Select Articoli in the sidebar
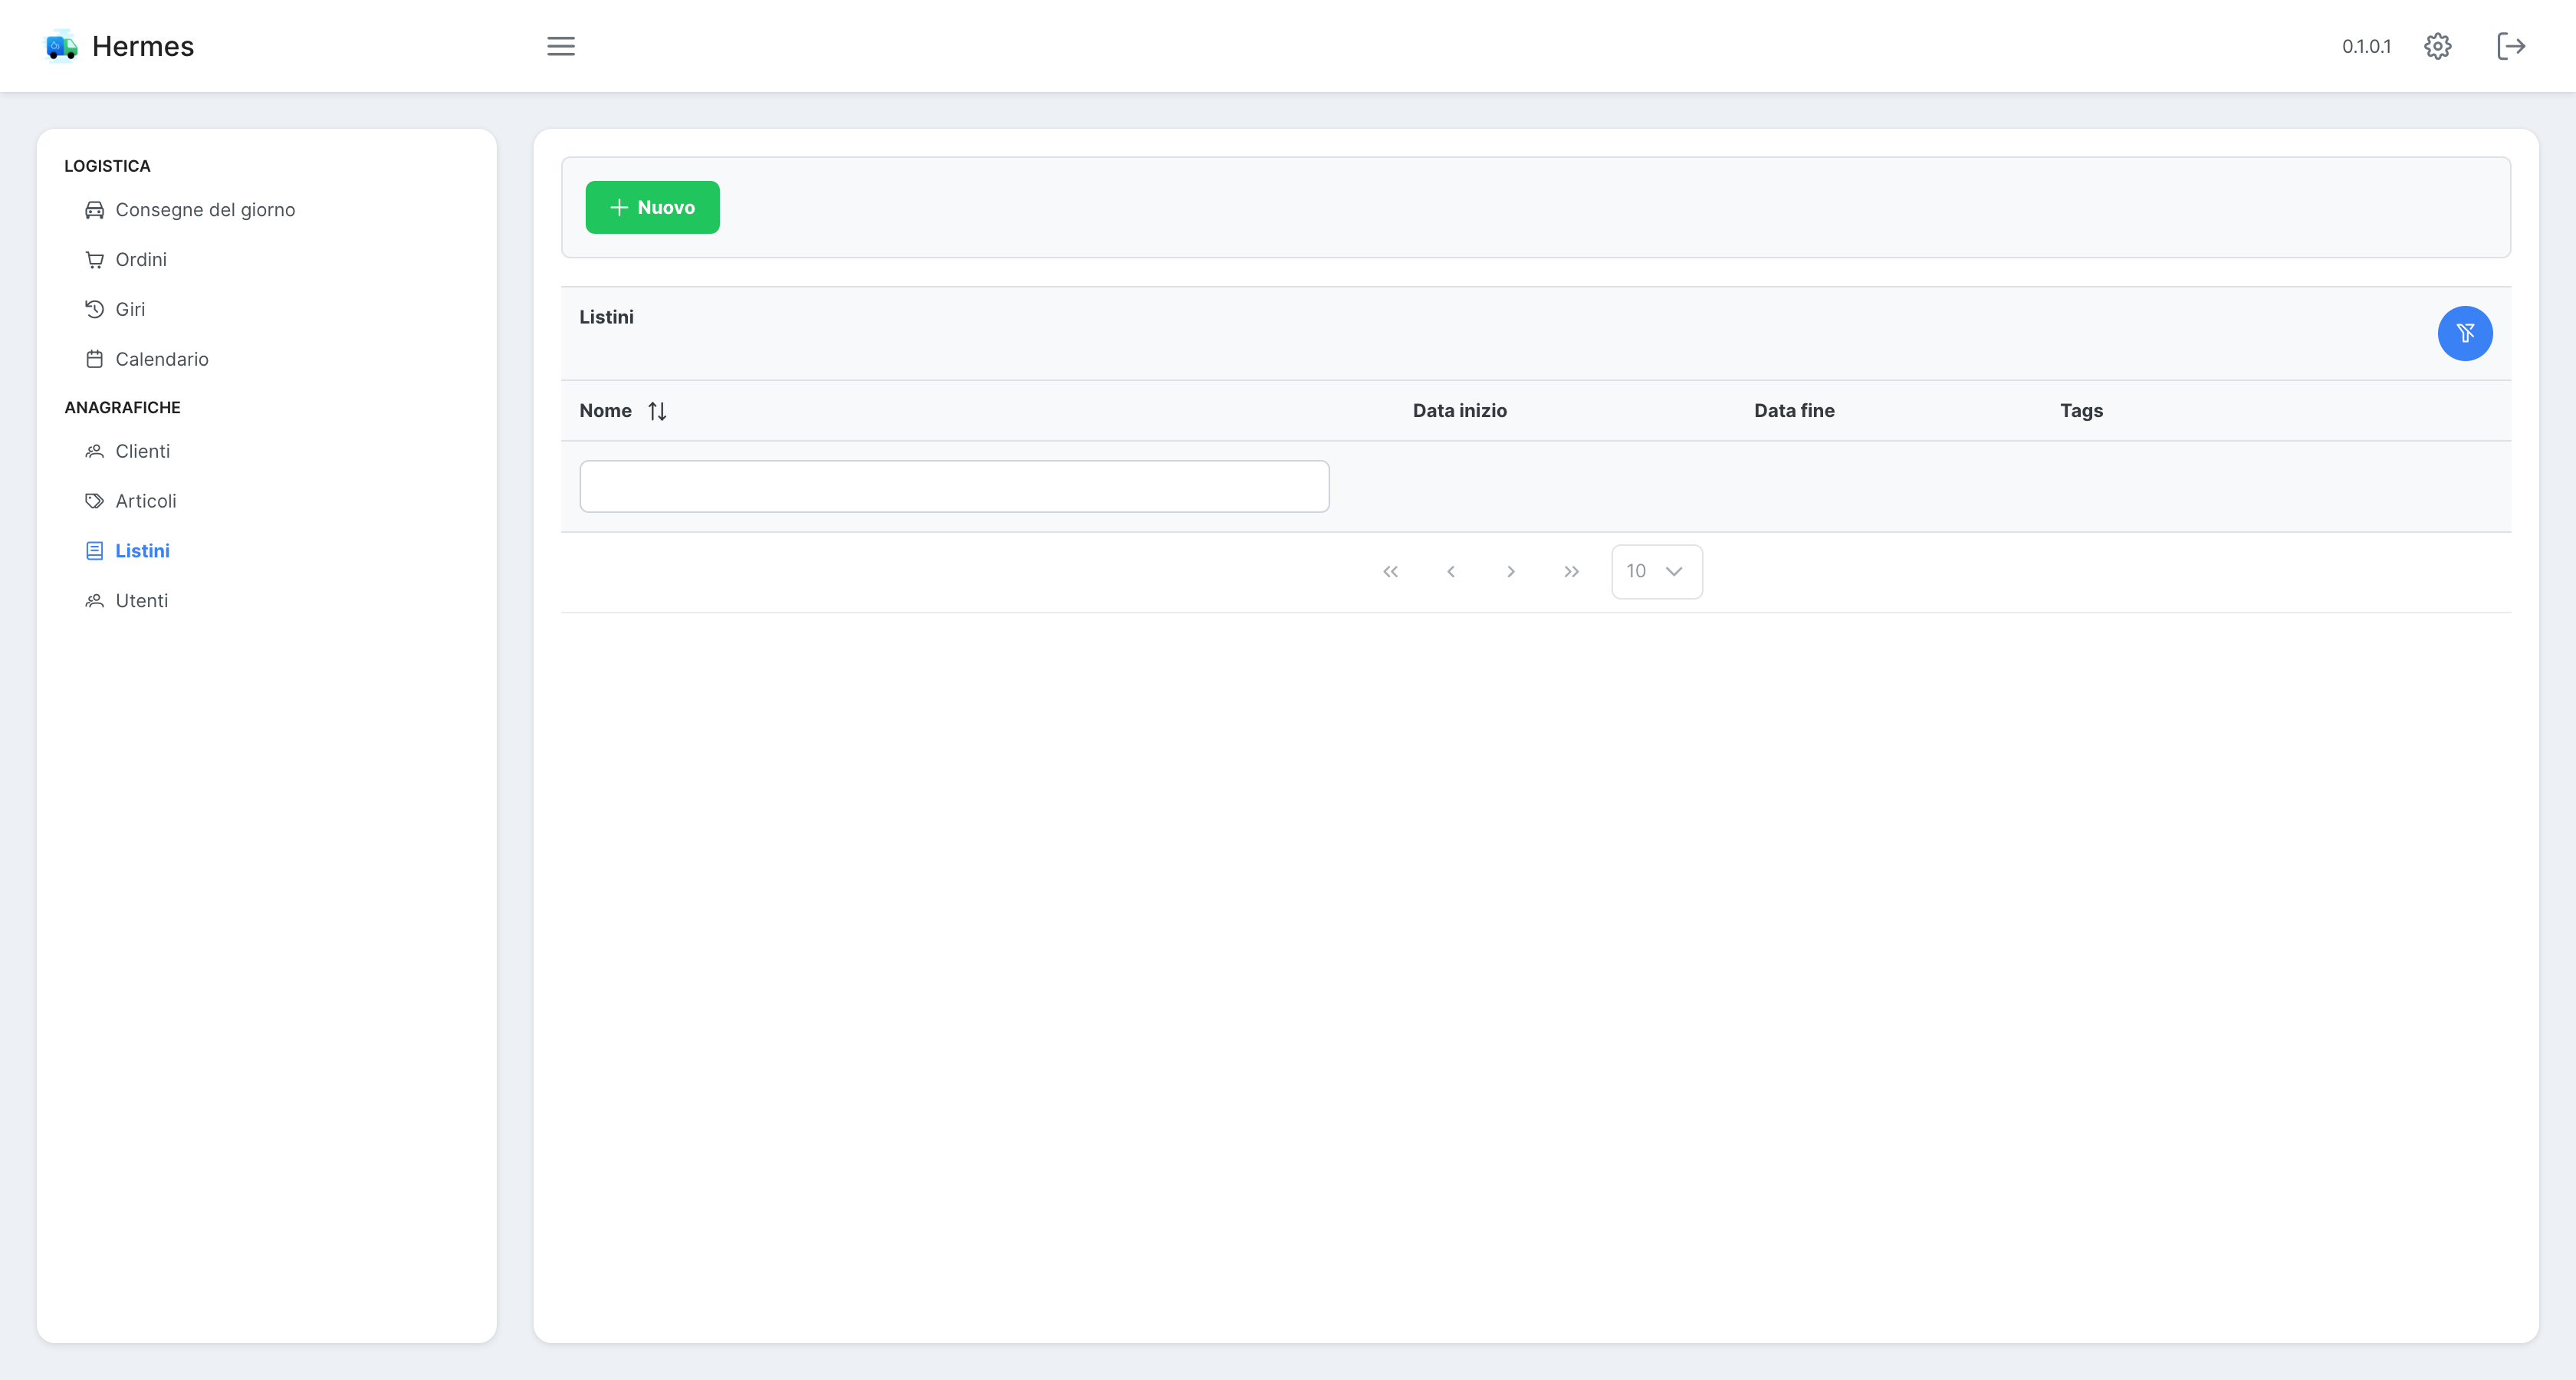The image size is (2576, 1380). click(145, 501)
